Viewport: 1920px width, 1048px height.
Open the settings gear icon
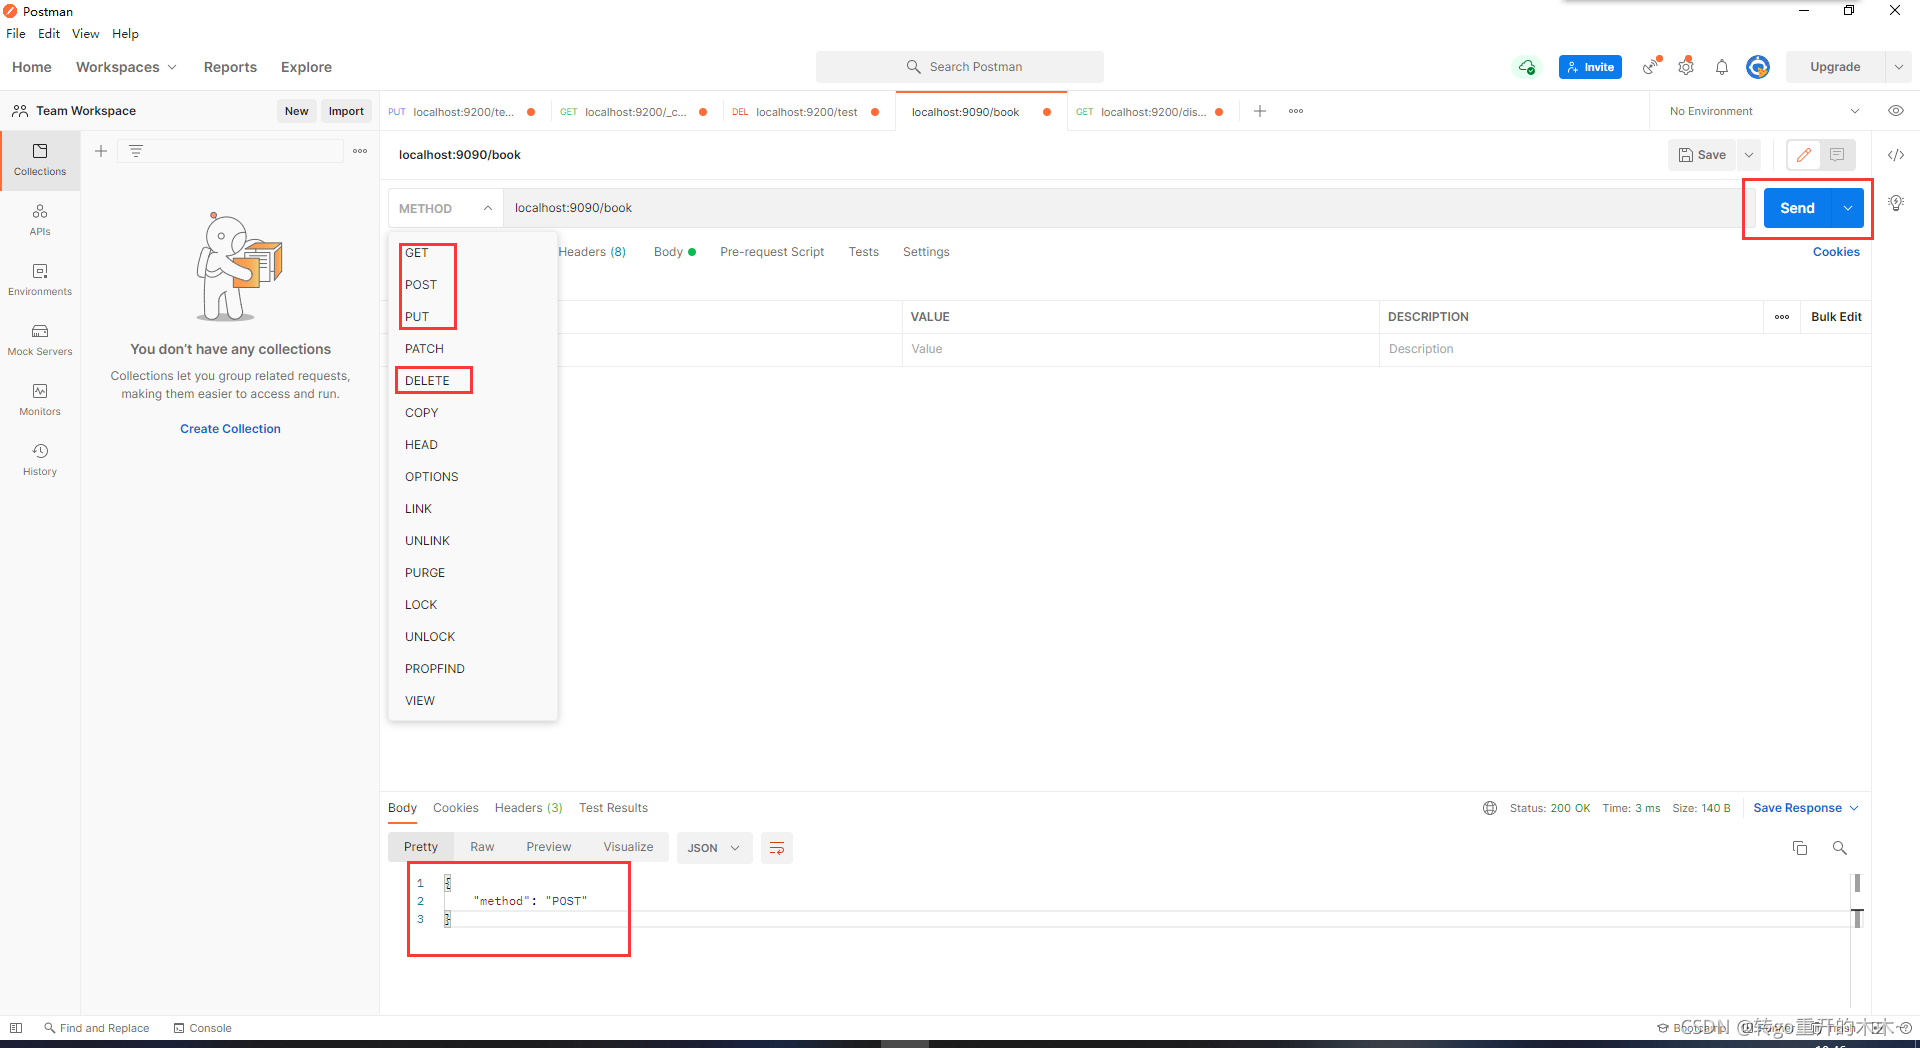(1686, 67)
